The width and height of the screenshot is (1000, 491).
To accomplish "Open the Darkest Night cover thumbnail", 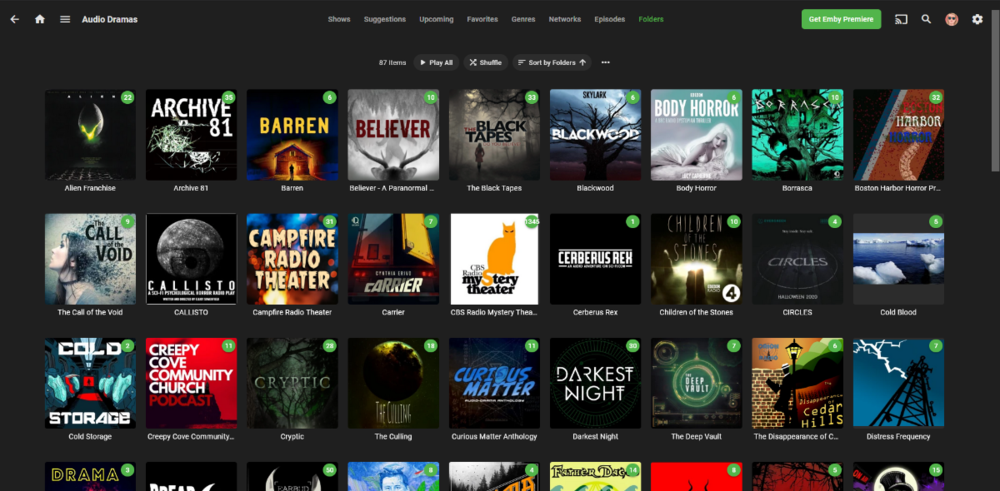I will (595, 383).
